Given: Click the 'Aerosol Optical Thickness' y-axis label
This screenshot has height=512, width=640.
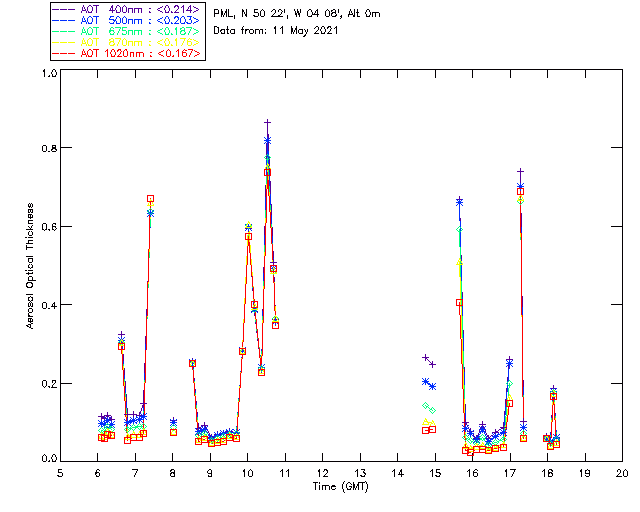Looking at the screenshot, I should coord(31,266).
